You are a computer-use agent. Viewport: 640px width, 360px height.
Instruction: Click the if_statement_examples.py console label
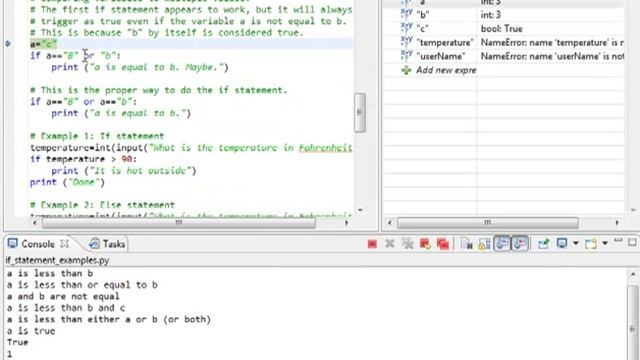57,260
